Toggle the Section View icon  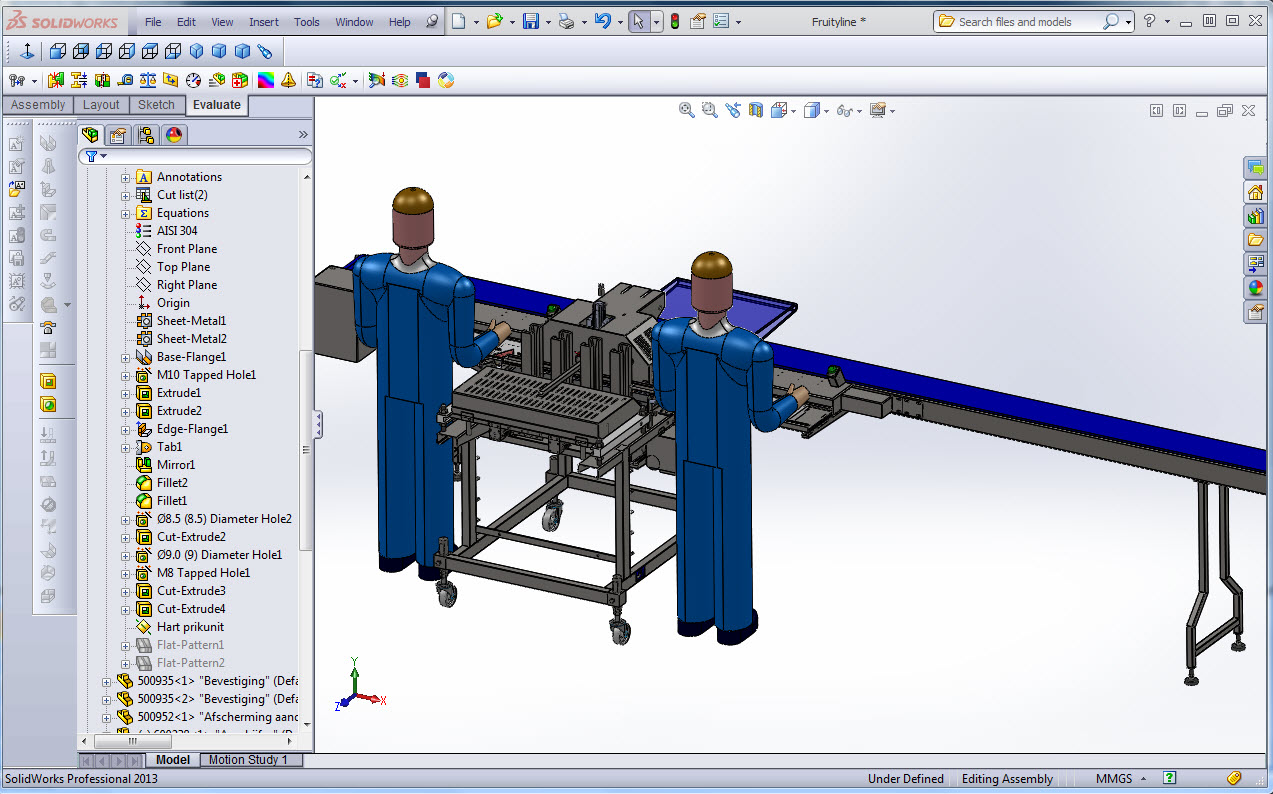[756, 110]
